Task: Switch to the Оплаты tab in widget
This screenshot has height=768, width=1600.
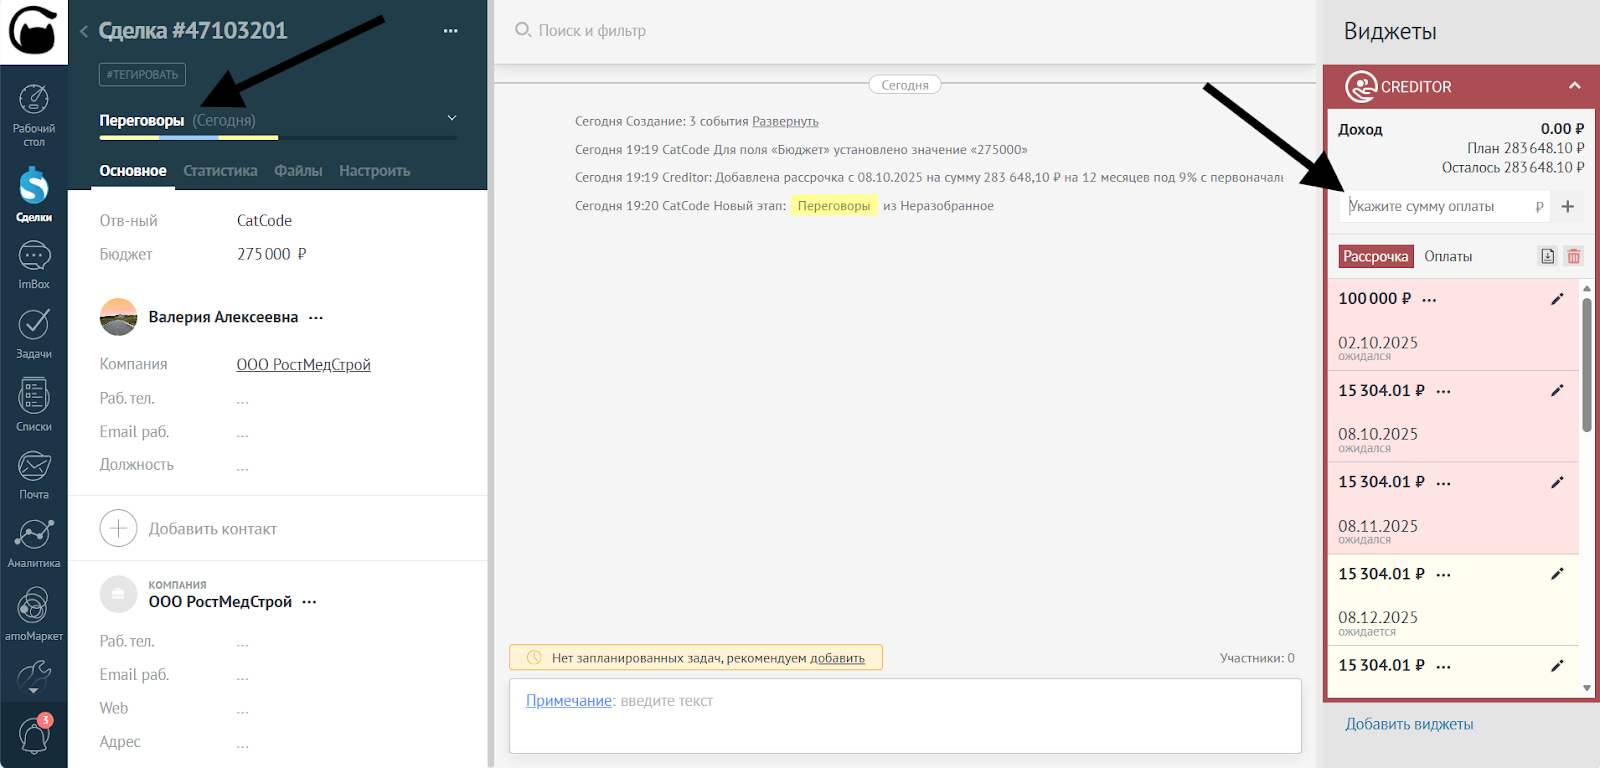Action: [x=1447, y=257]
